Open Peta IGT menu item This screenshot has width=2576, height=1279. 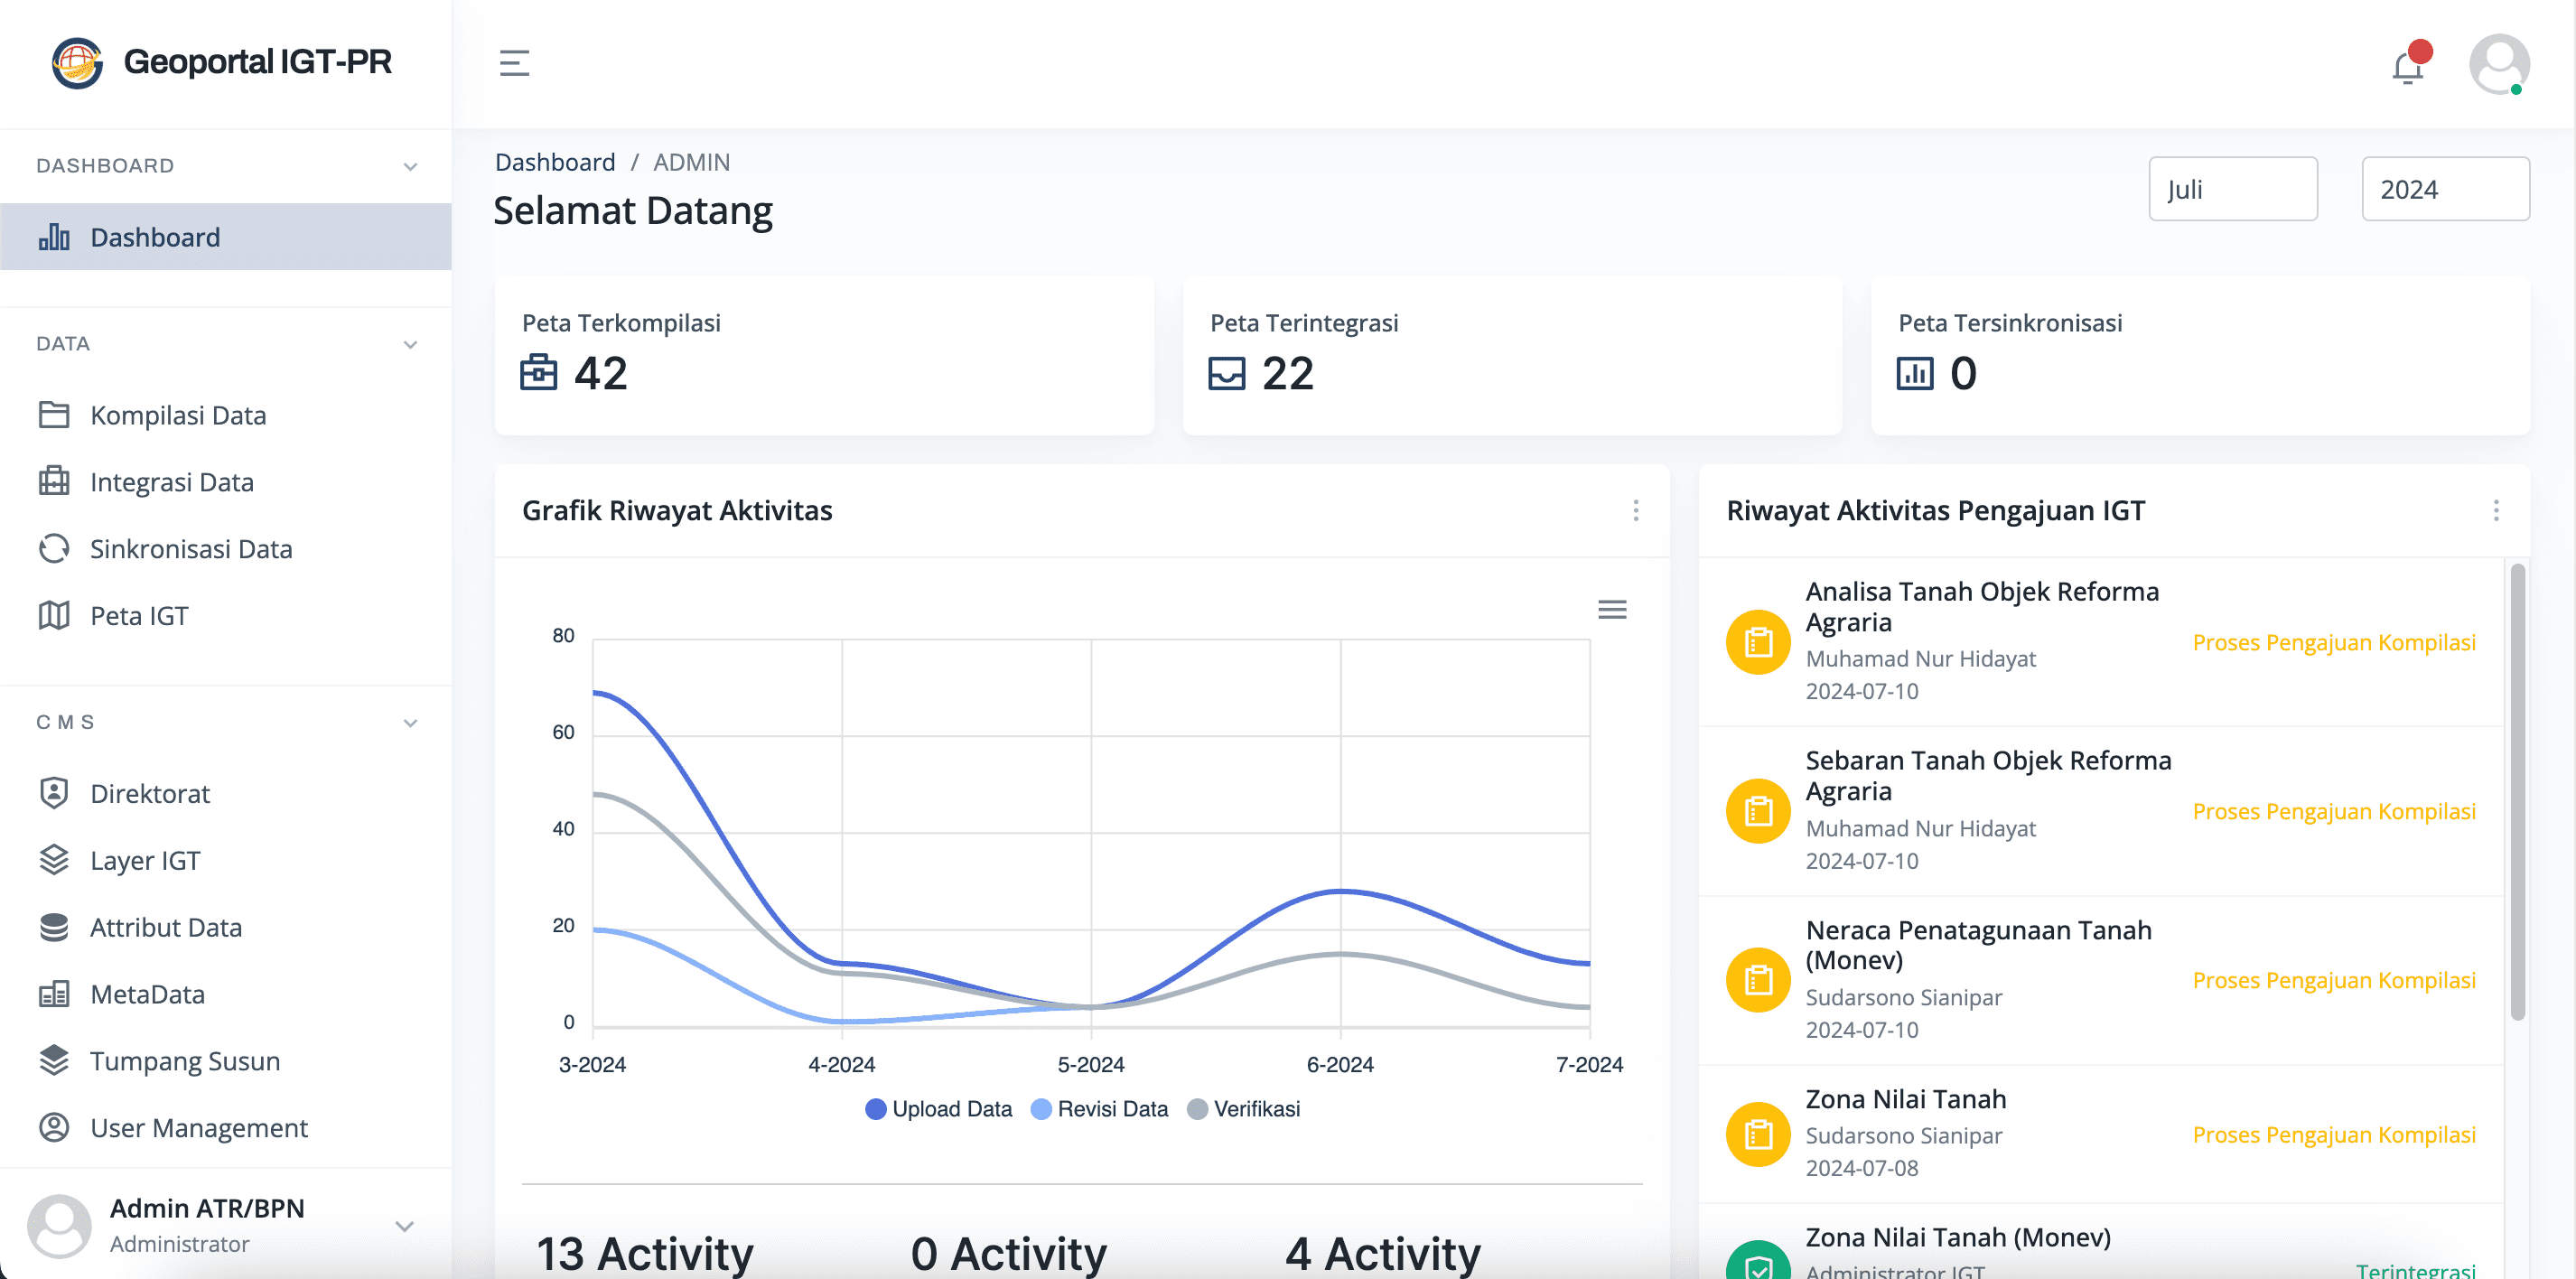point(226,616)
